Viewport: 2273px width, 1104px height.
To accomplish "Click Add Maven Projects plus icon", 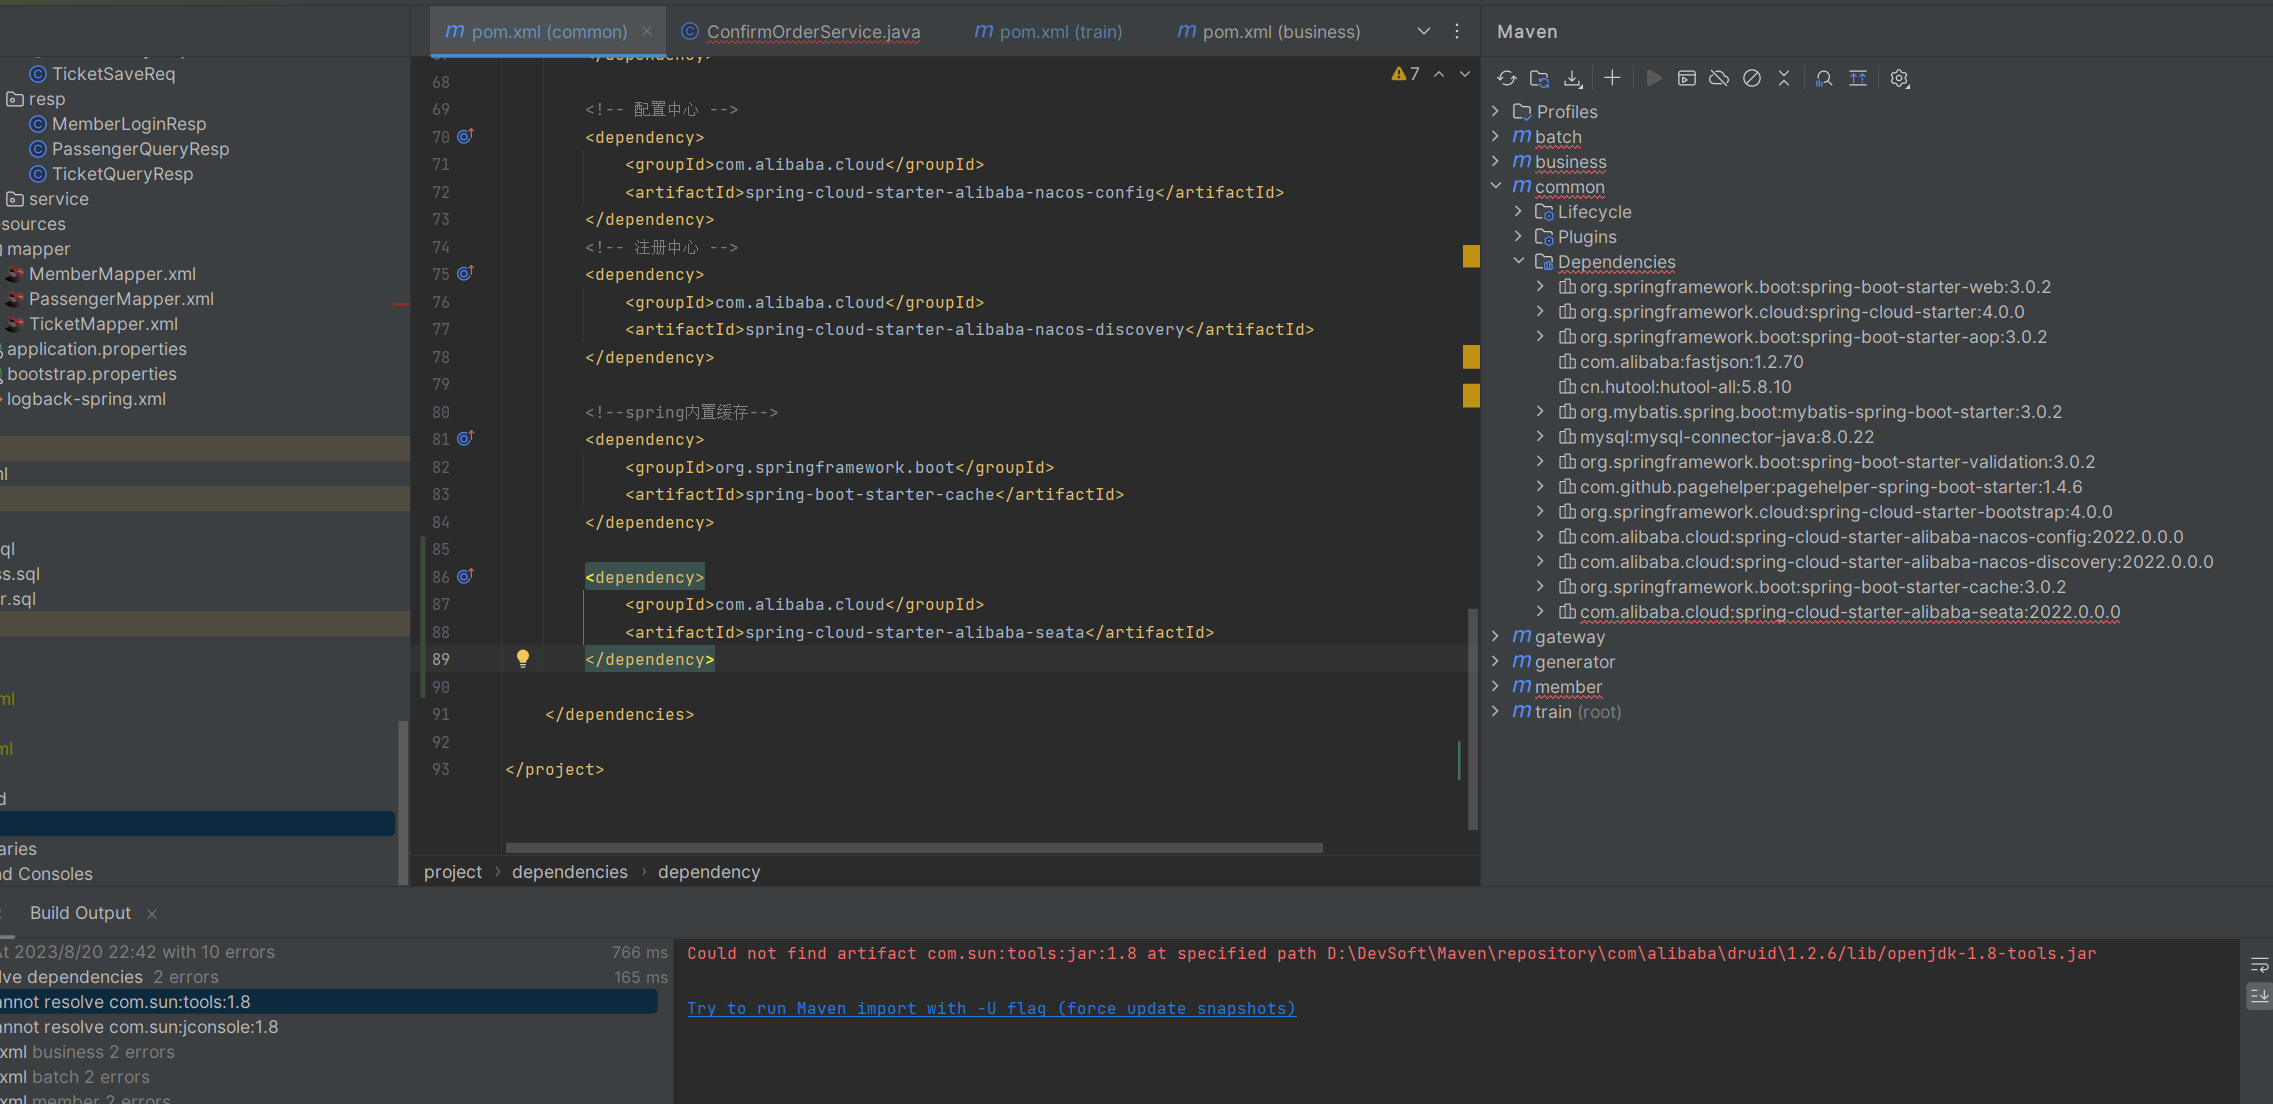I will point(1612,78).
